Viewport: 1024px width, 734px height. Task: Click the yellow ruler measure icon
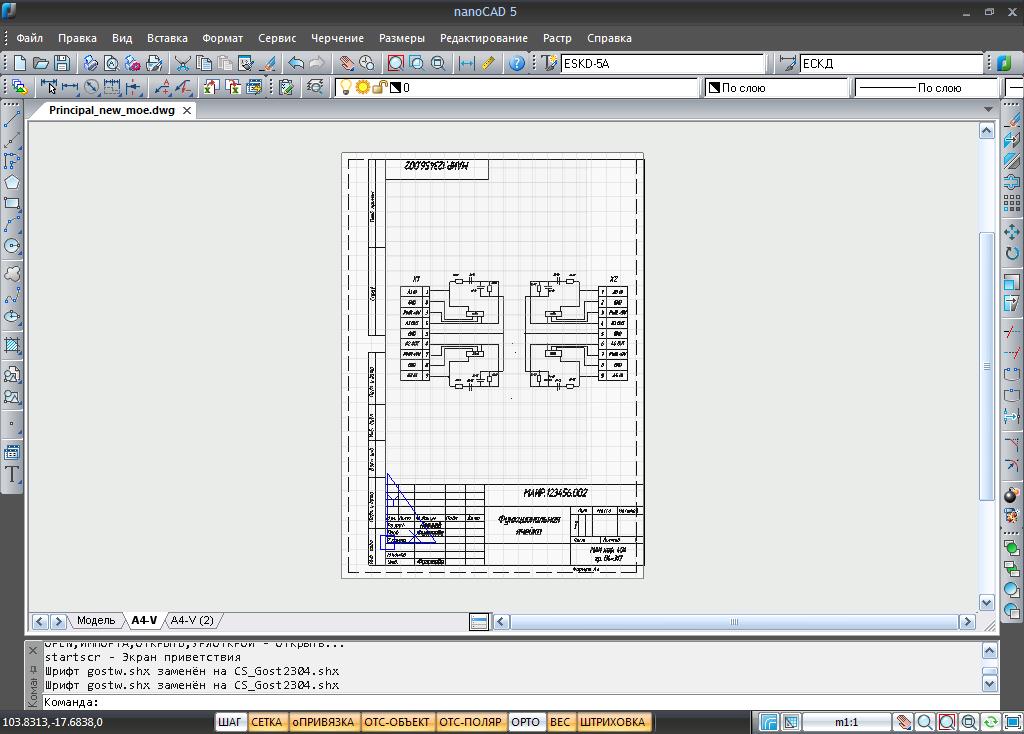point(488,63)
